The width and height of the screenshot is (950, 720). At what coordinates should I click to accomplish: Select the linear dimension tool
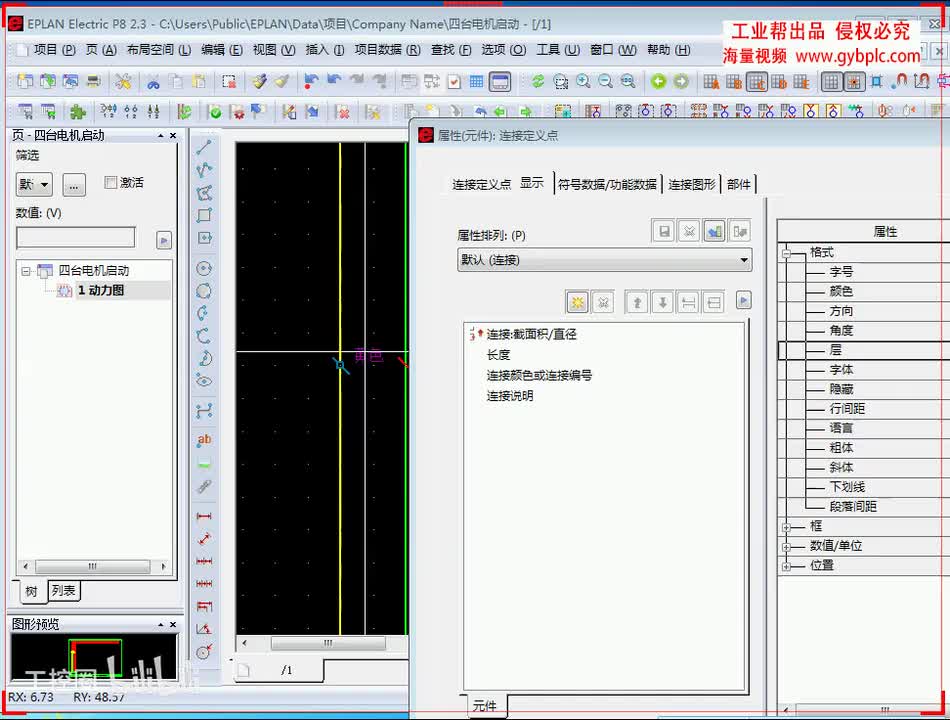[204, 516]
